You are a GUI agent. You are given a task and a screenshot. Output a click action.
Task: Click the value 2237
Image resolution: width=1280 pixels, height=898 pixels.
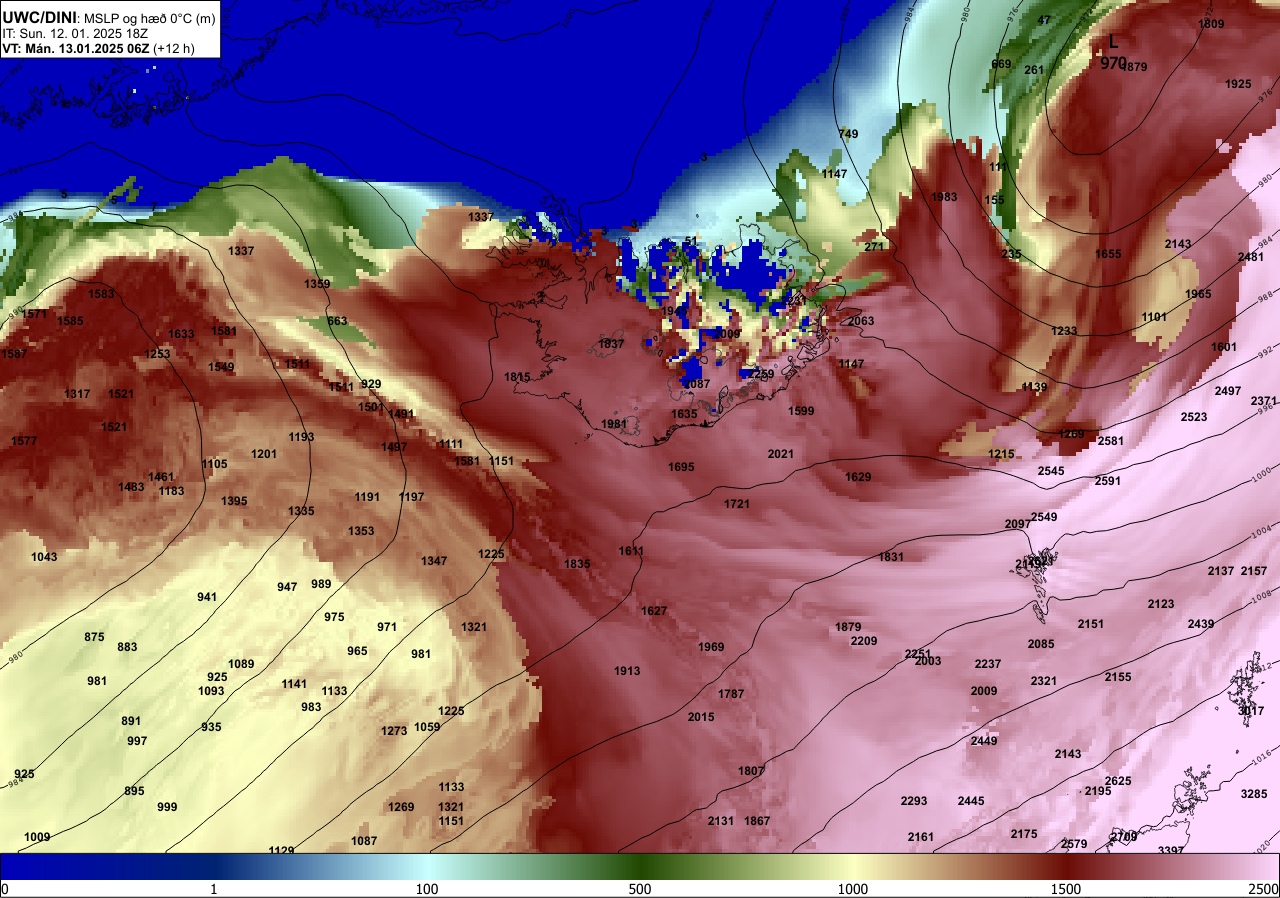click(988, 664)
